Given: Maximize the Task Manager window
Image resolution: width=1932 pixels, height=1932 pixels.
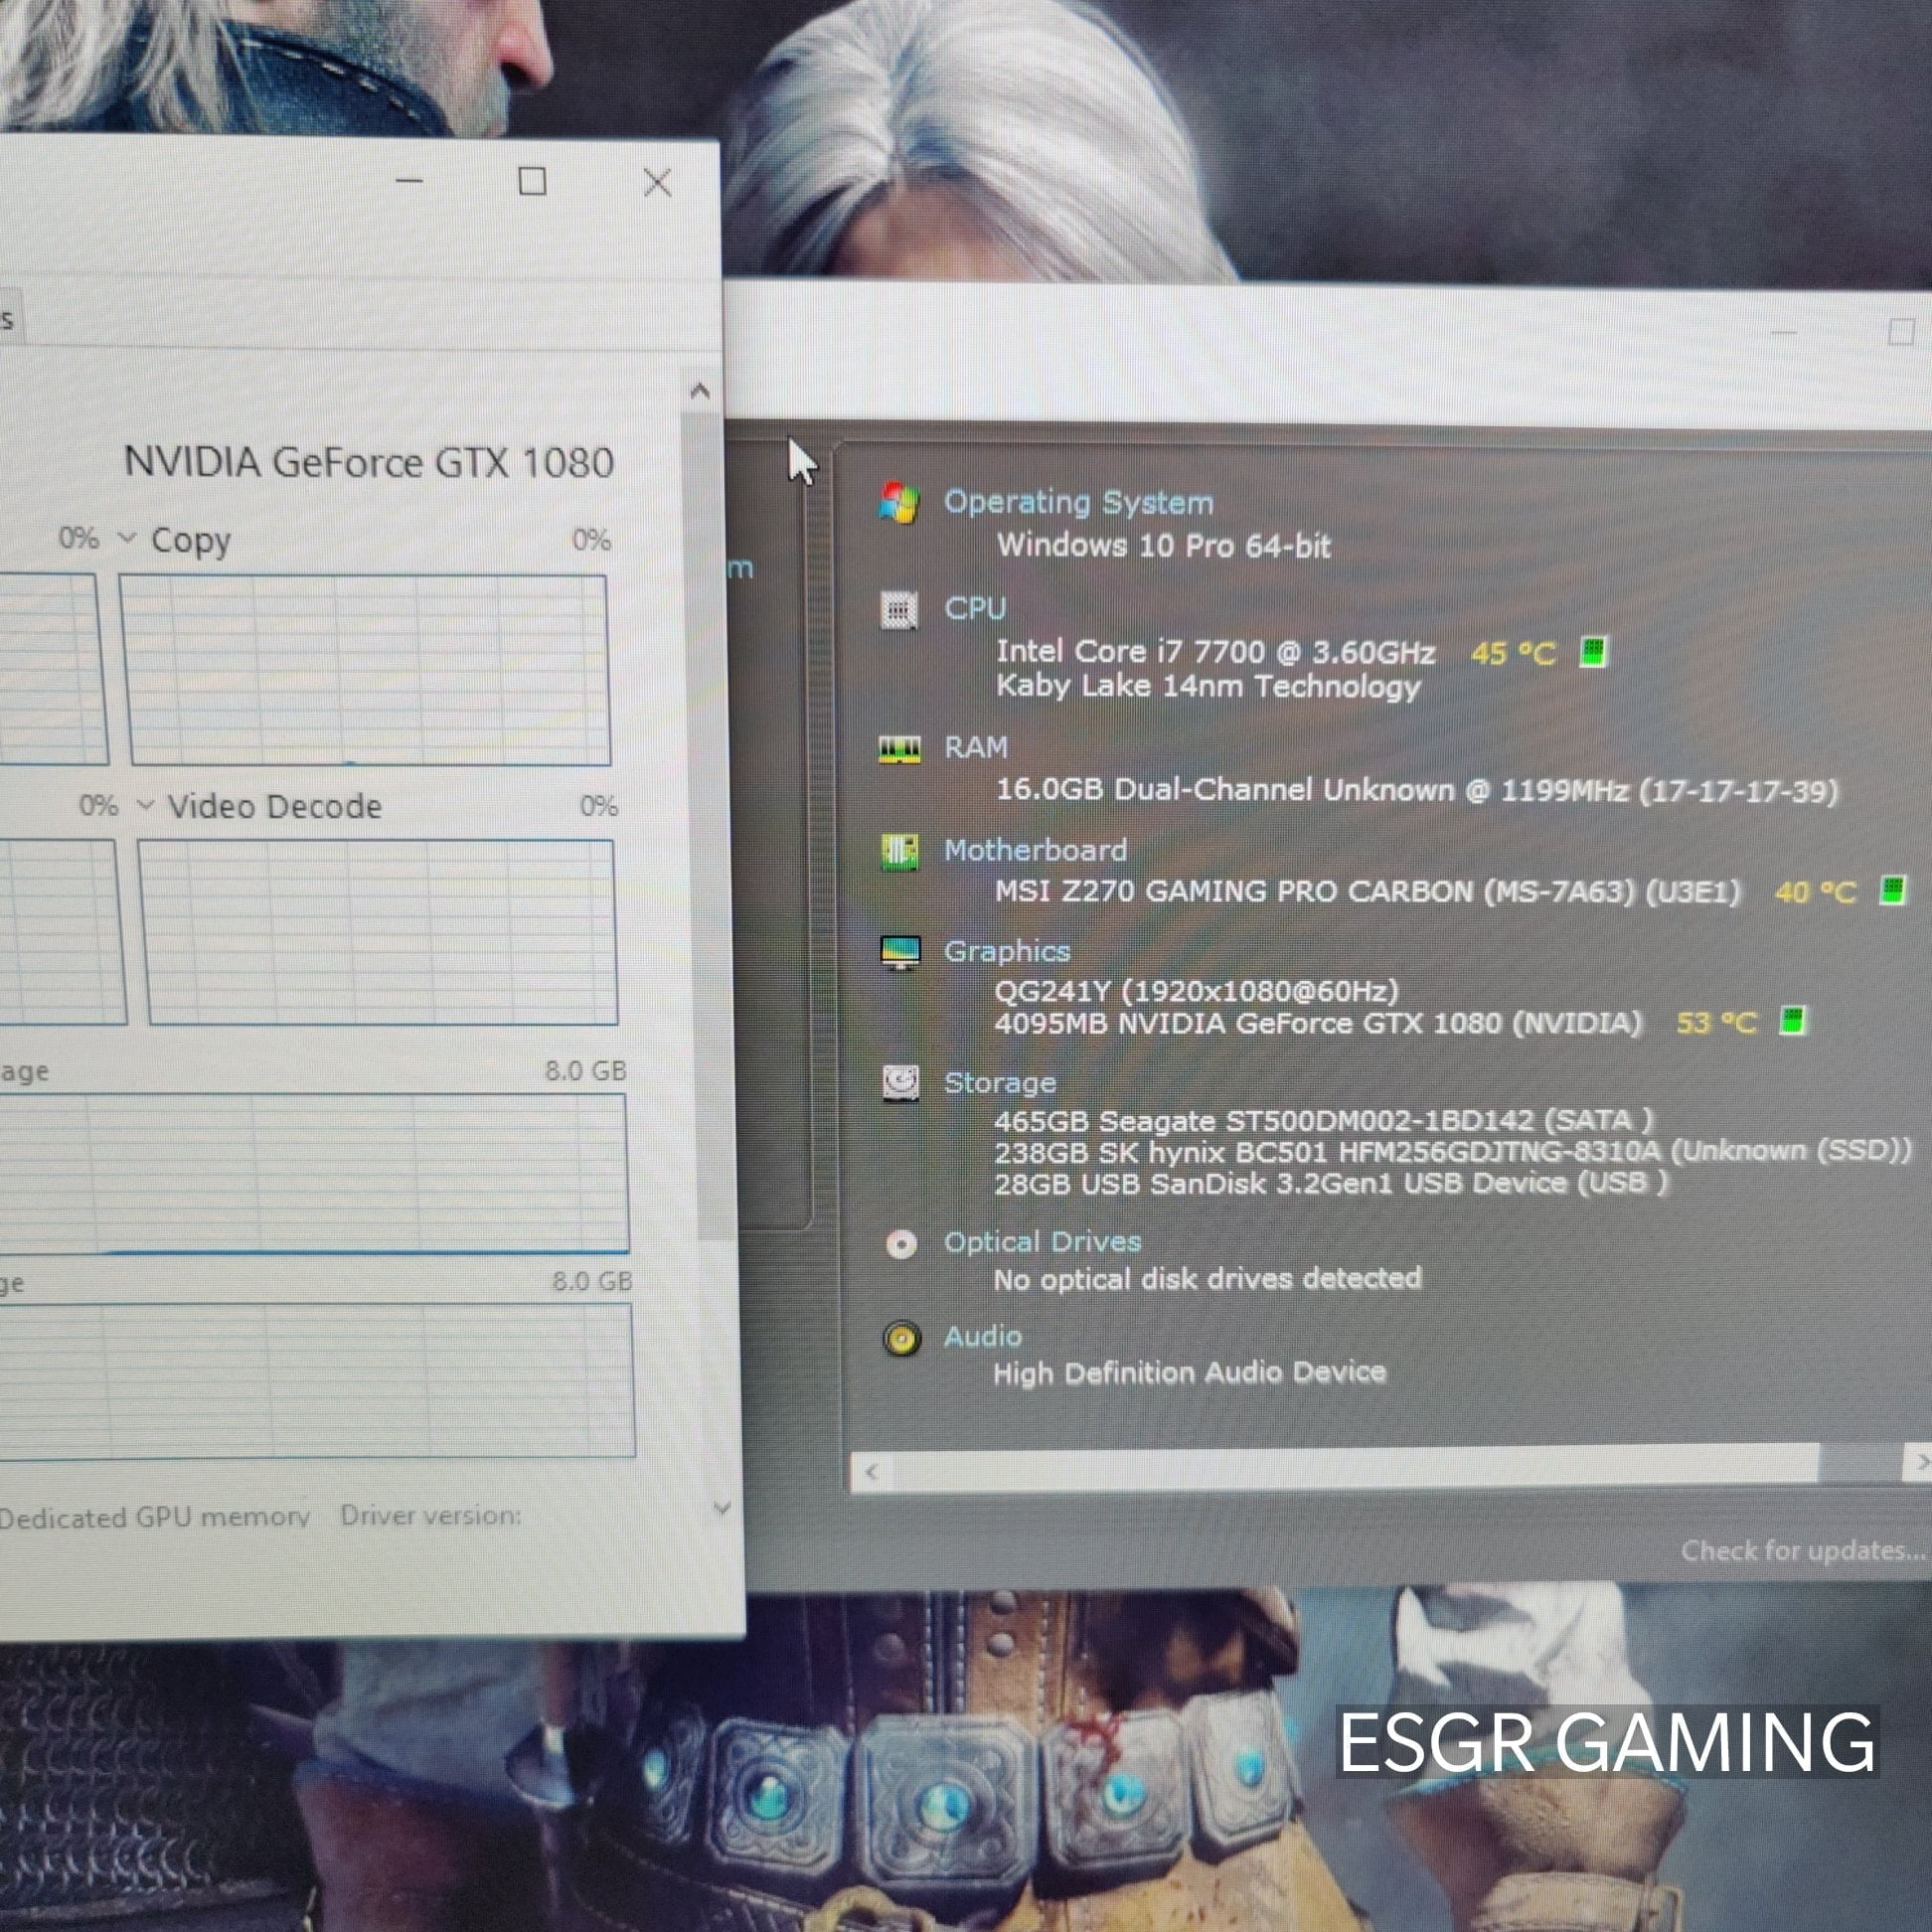Looking at the screenshot, I should click(x=532, y=181).
